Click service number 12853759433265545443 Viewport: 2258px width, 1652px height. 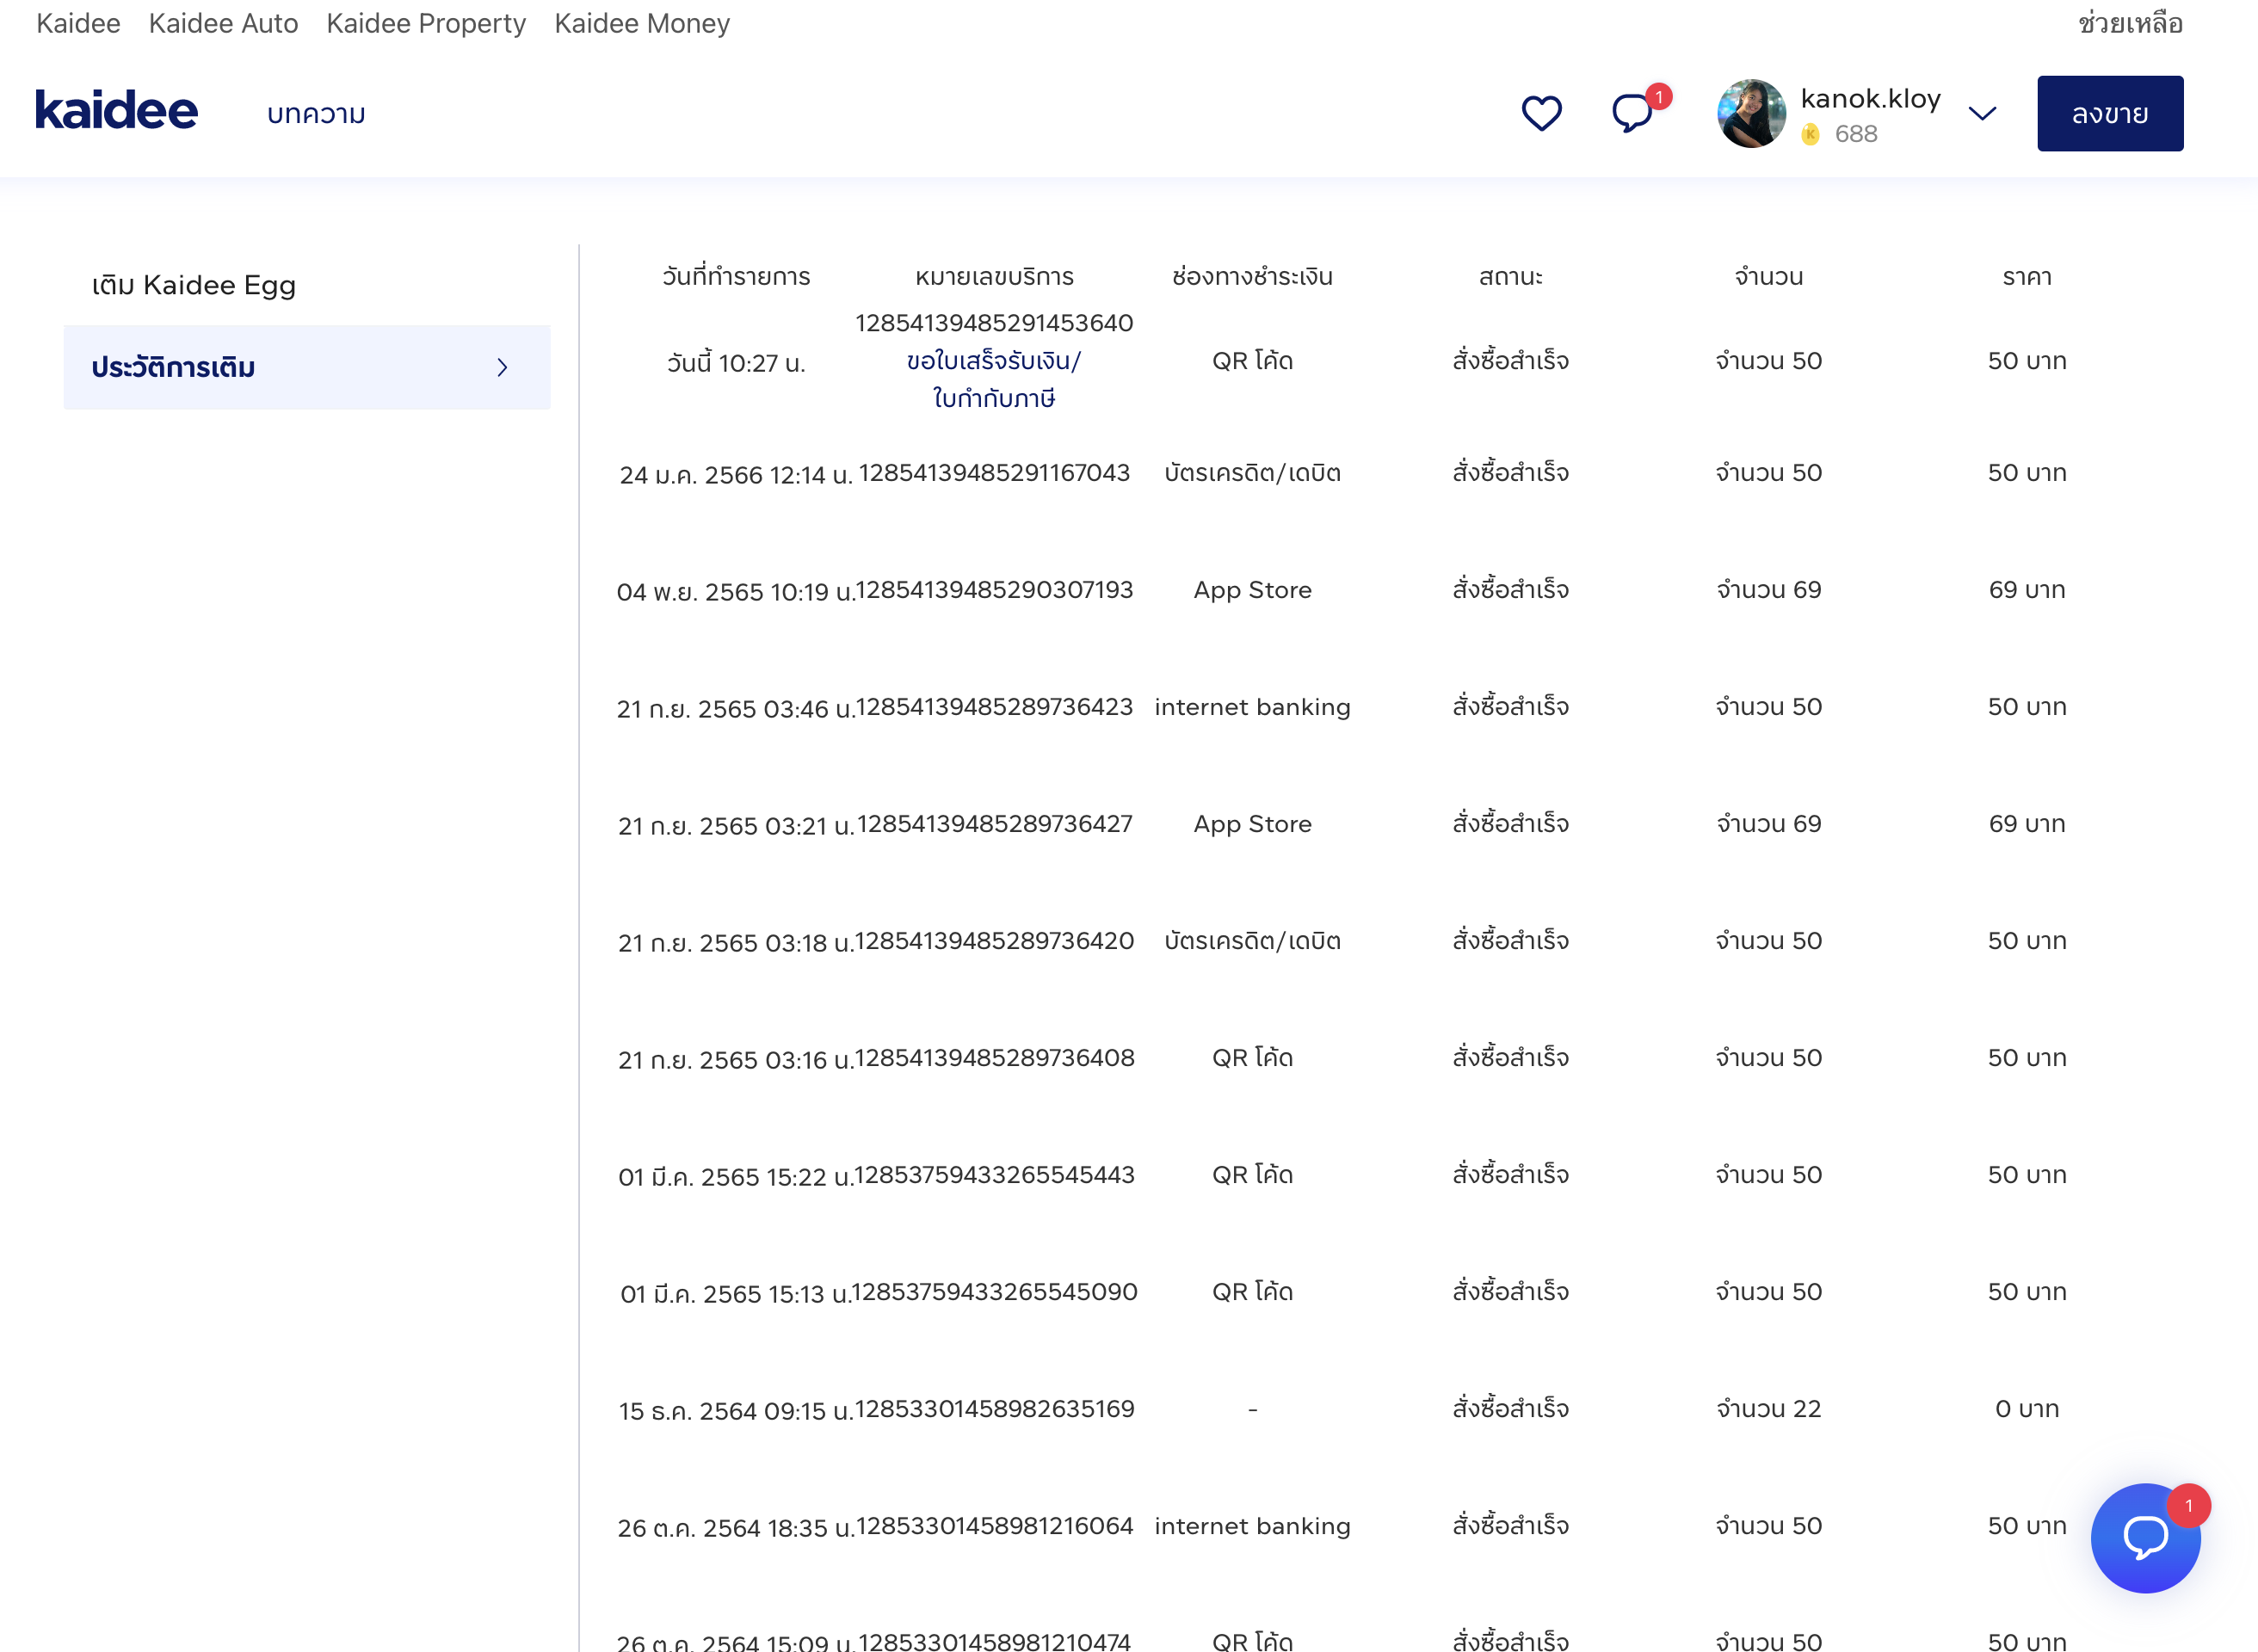pos(994,1174)
